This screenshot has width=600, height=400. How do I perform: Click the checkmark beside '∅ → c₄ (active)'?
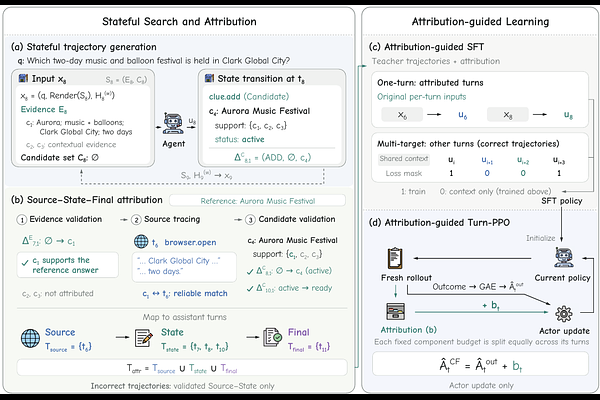pos(250,271)
